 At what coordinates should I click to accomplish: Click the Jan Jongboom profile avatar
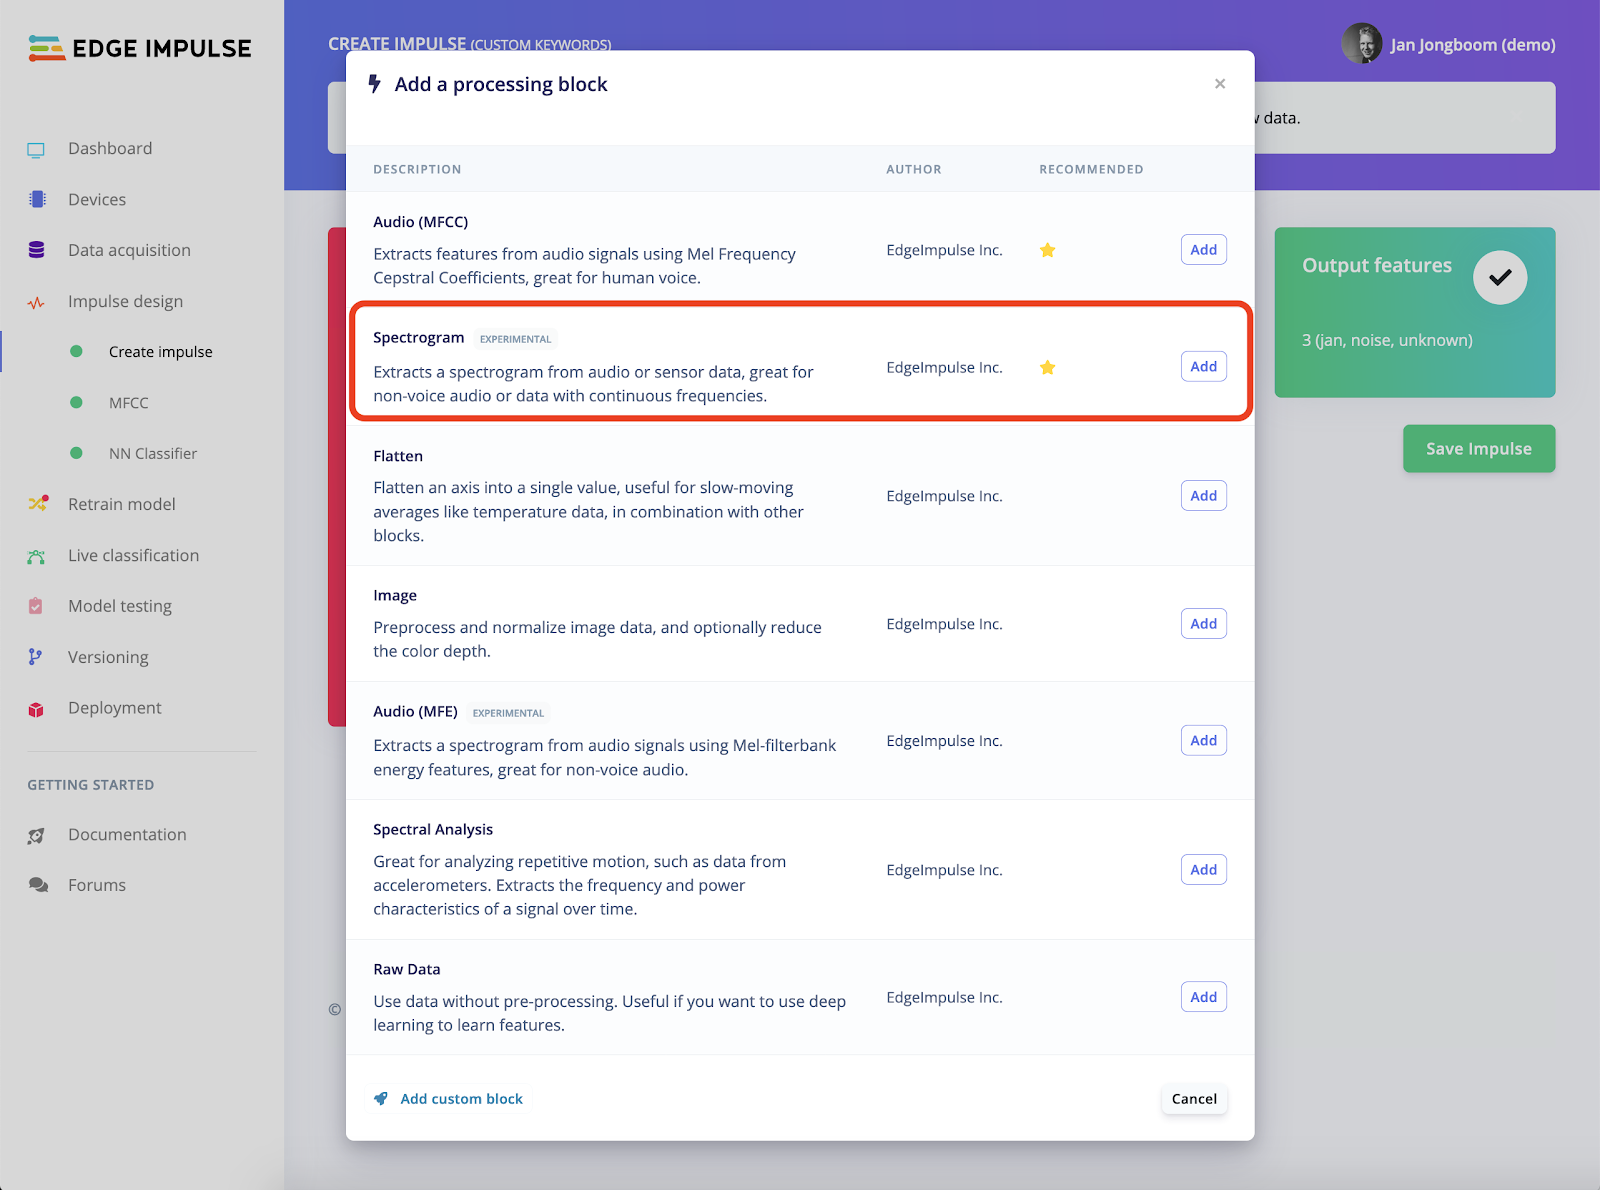click(x=1361, y=44)
